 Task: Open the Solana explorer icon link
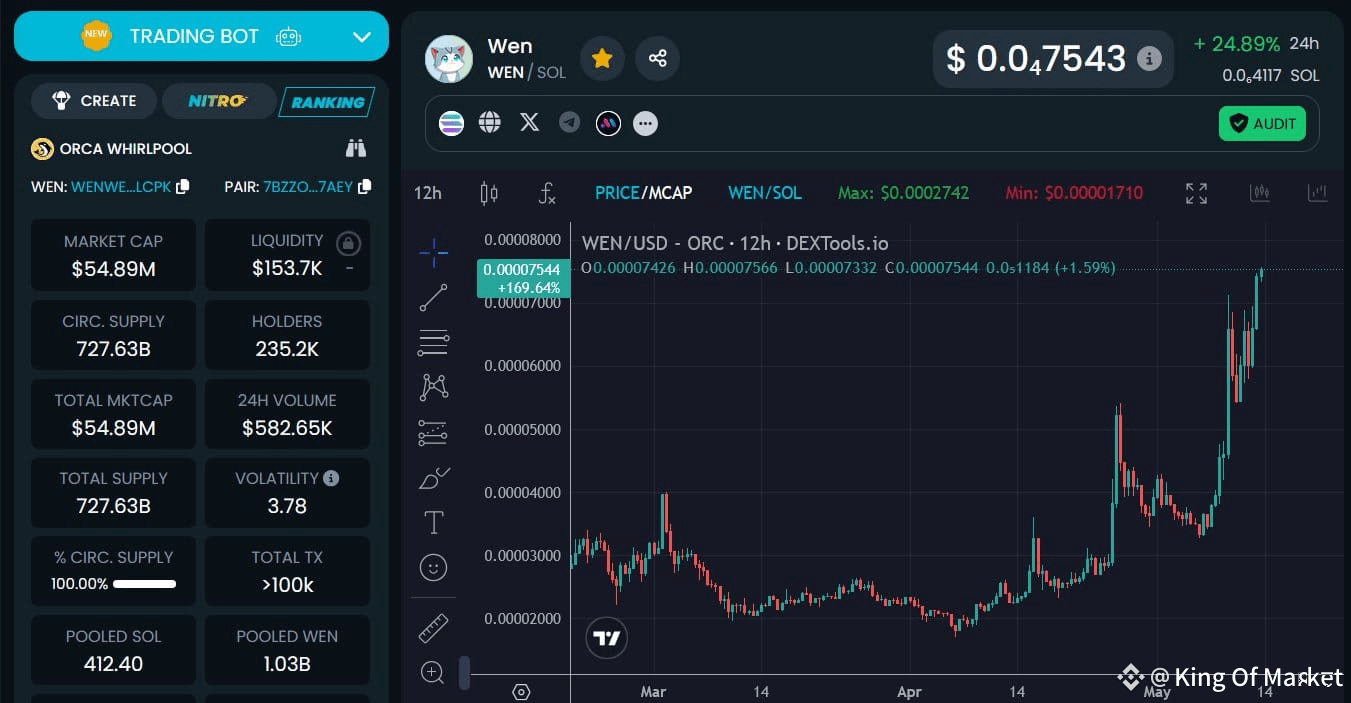tap(451, 123)
